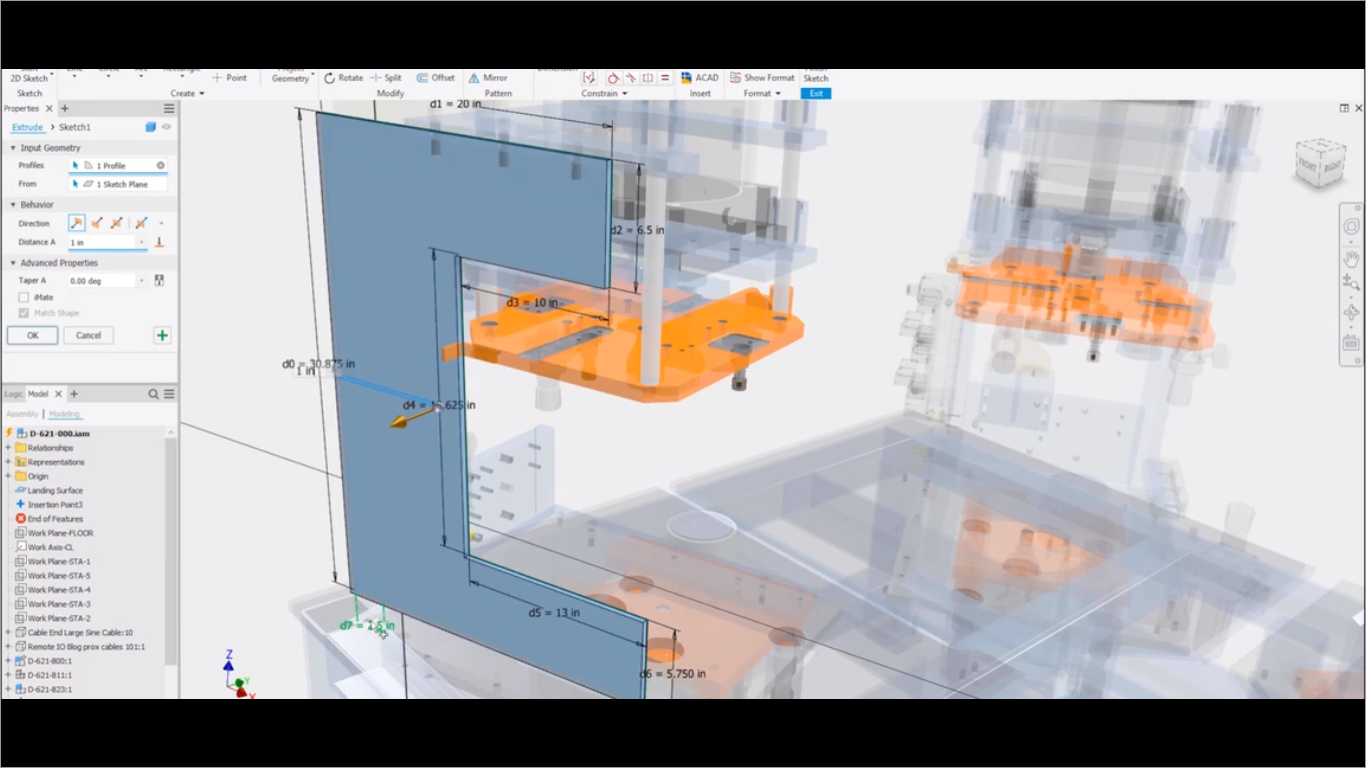Activate the Pan tool in navigation bar

(1351, 259)
